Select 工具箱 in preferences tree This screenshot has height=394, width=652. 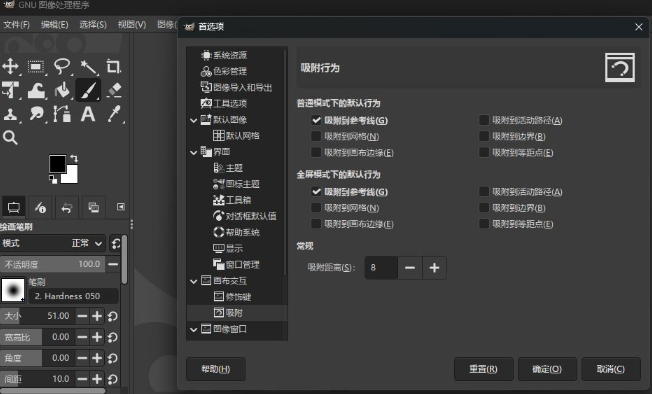(x=238, y=200)
